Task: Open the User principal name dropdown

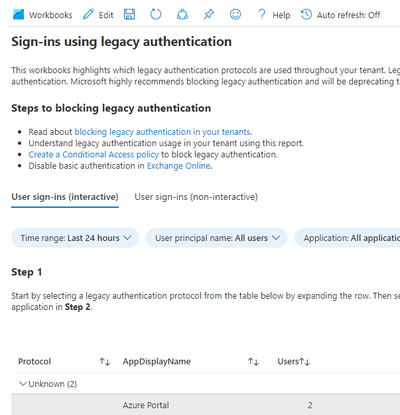Action: (217, 238)
